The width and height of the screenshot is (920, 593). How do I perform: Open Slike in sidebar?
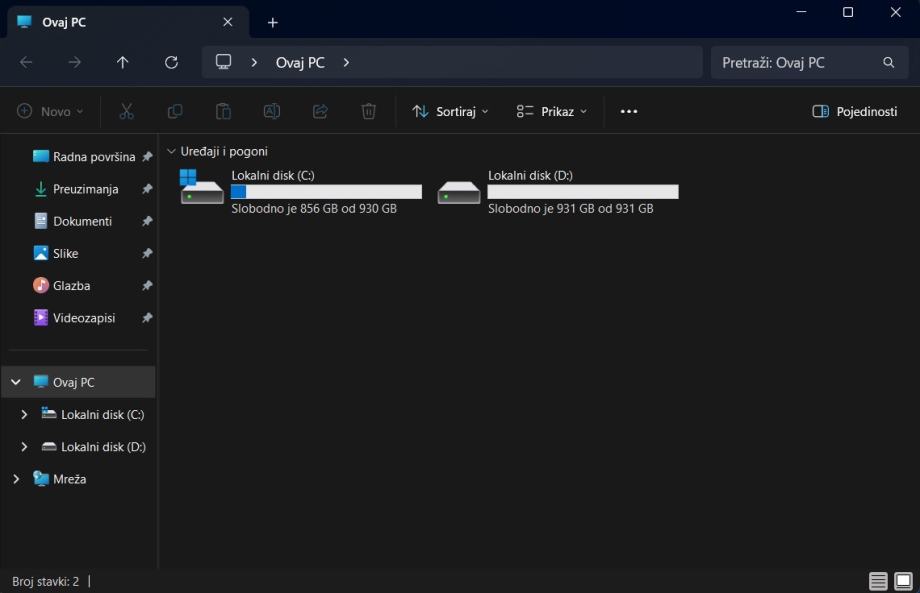[56, 253]
